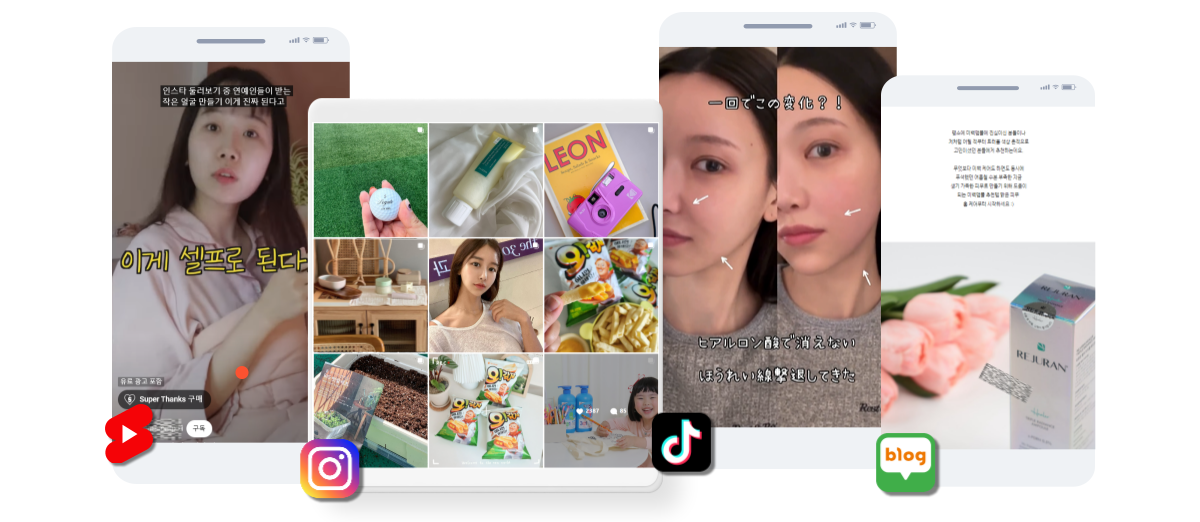Click the YouTube Shorts logo icon
1200x522 pixels.
(130, 435)
